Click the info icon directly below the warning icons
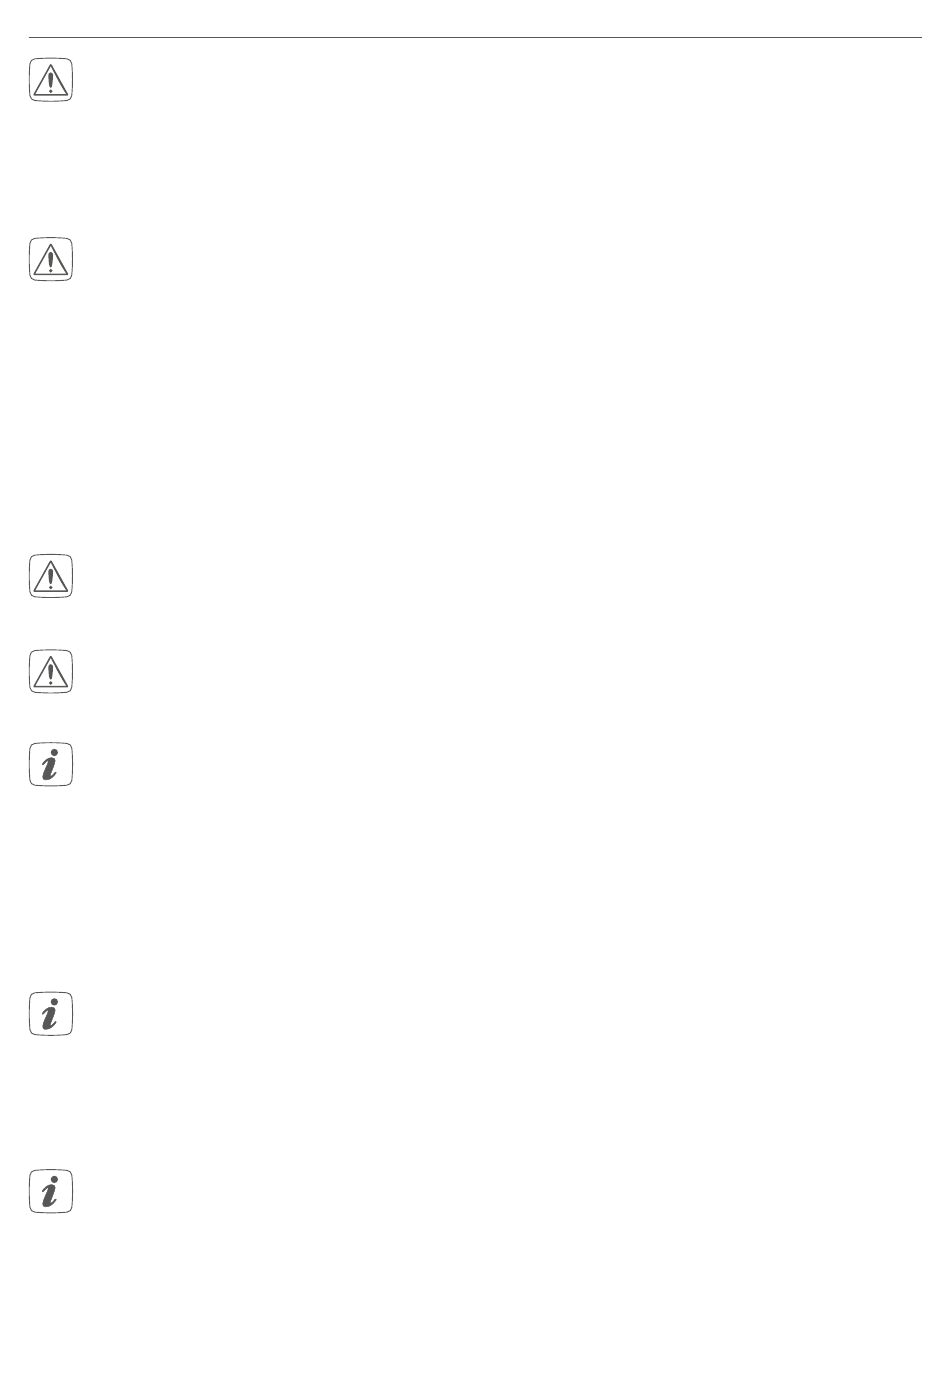 [x=50, y=765]
